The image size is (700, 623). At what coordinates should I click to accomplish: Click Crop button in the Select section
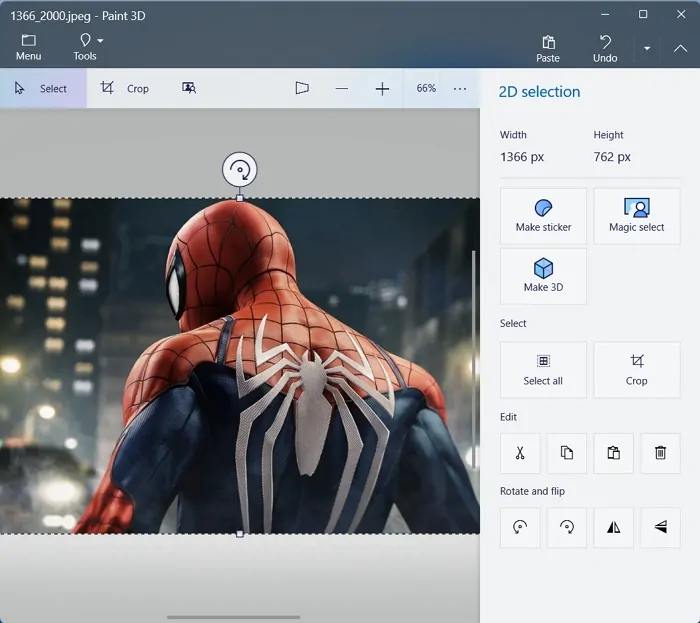click(637, 370)
